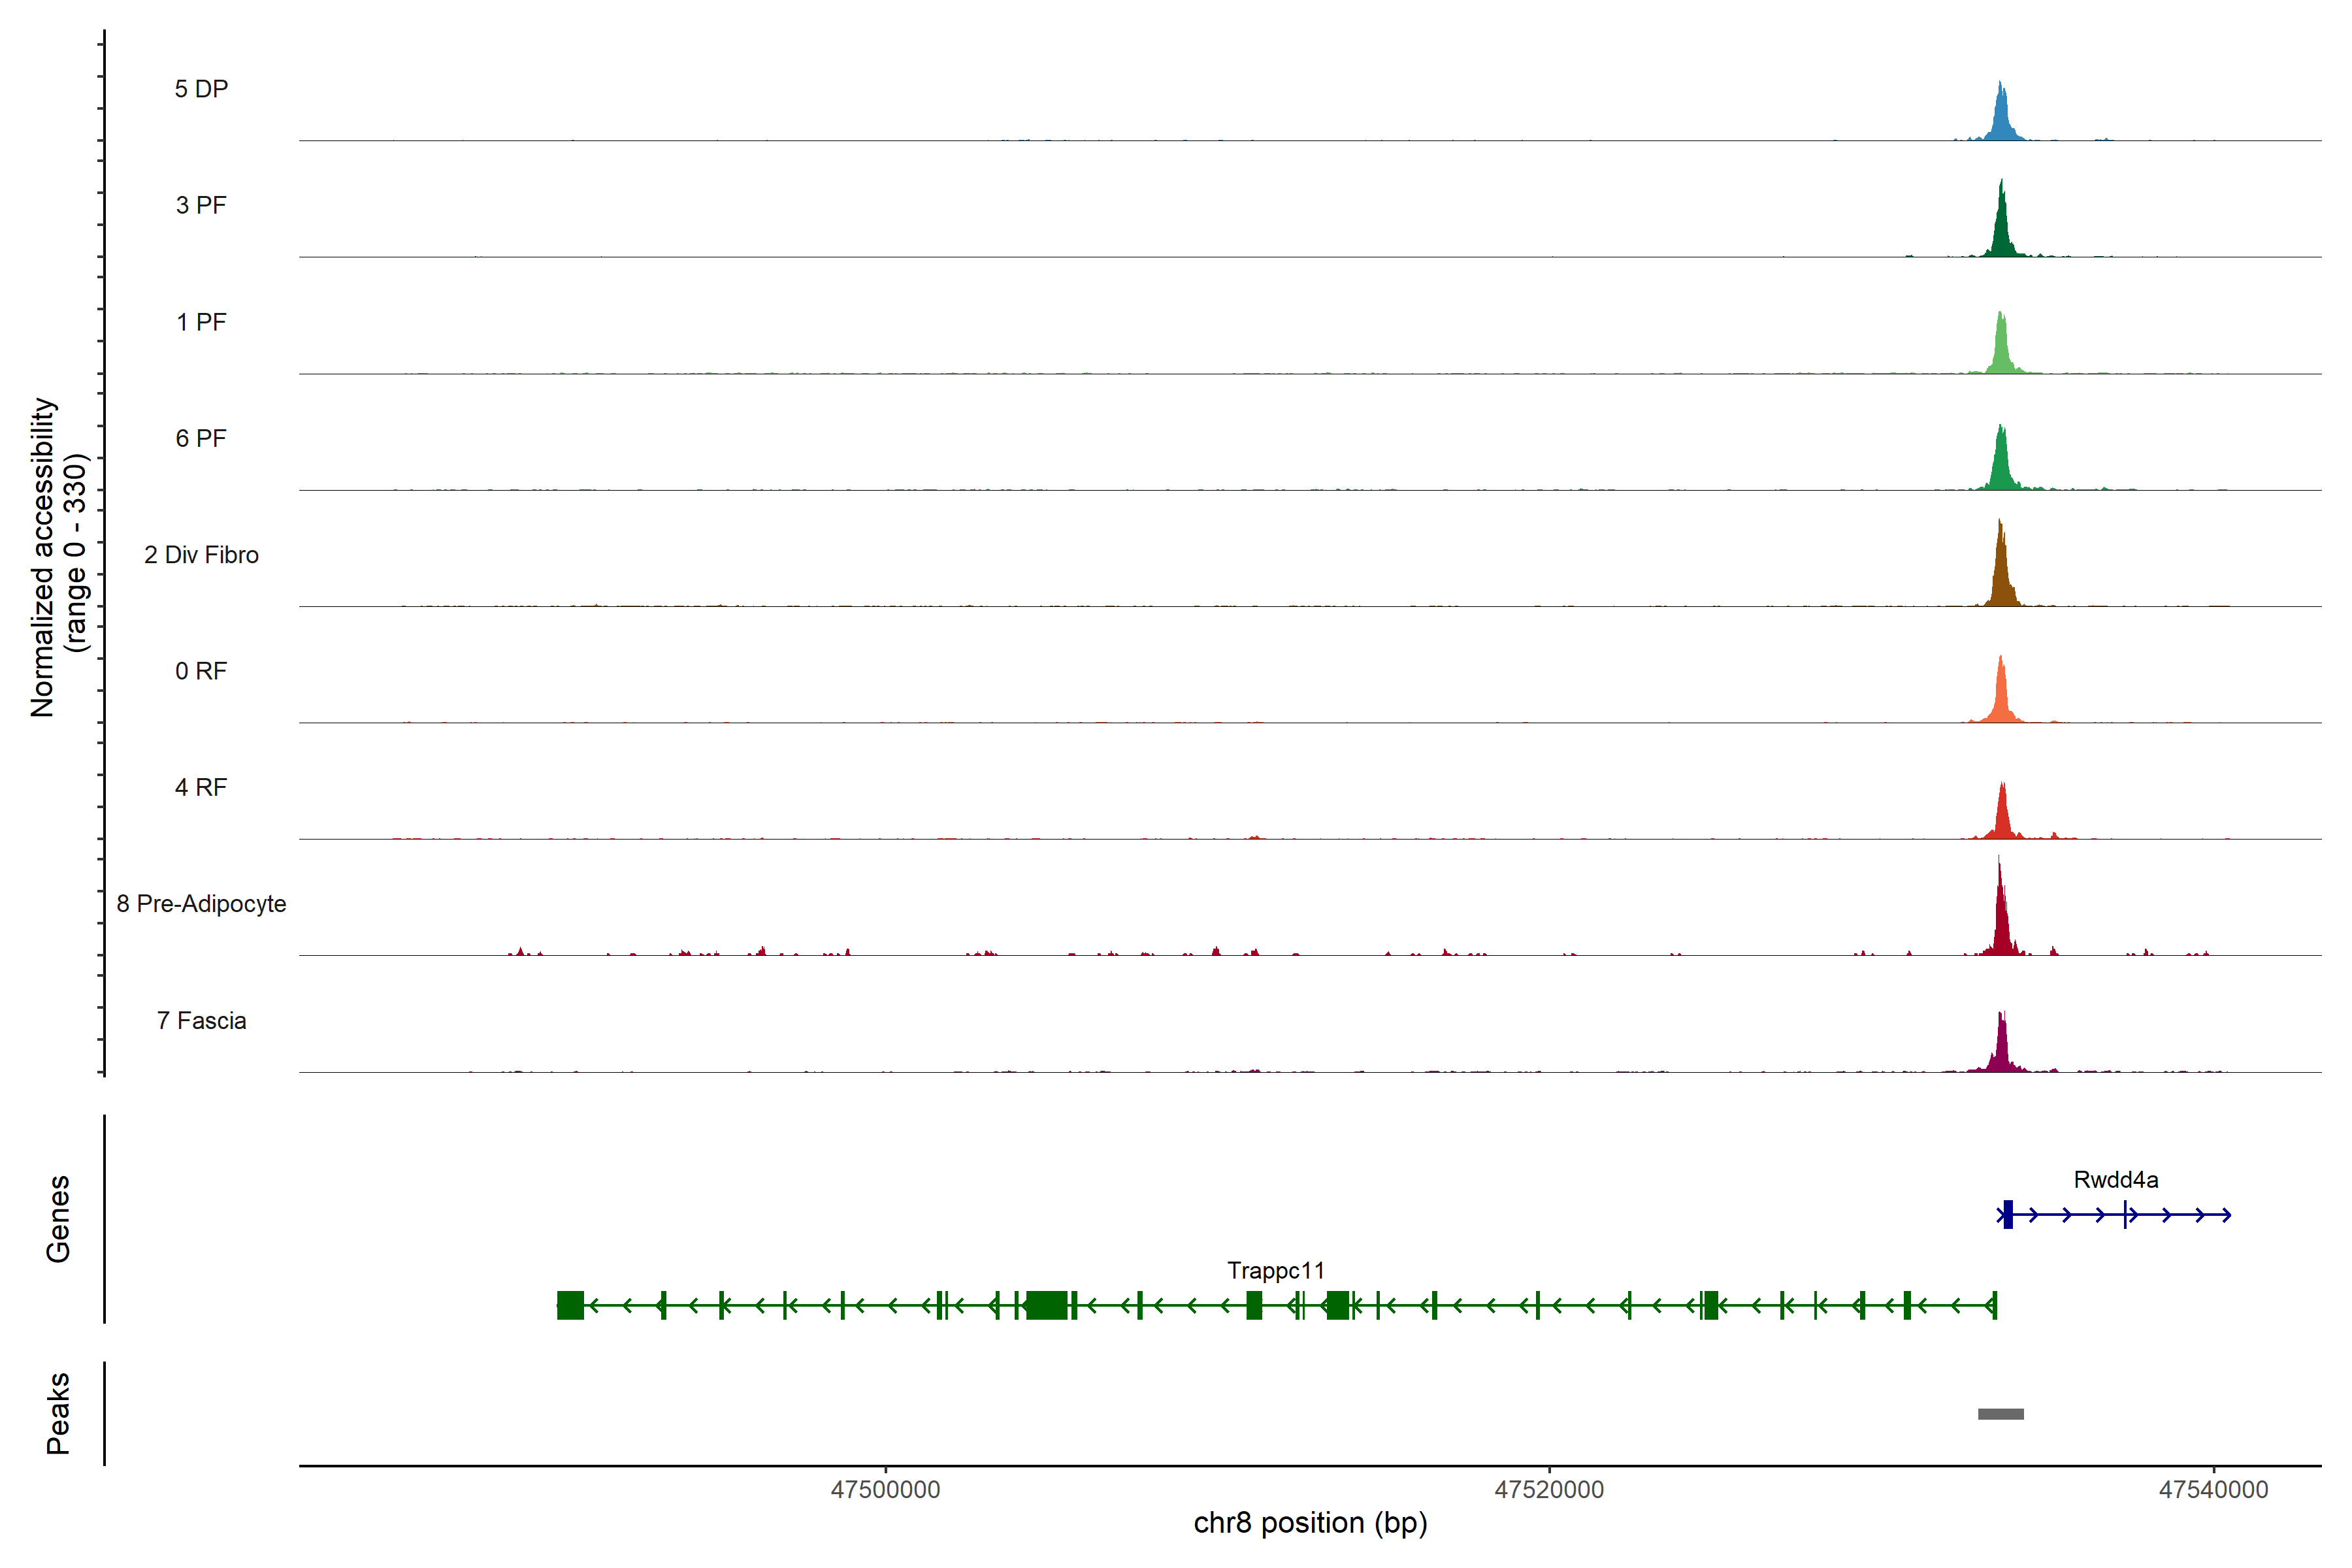Click the leftmost large Trappc11 exon block

pyautogui.click(x=570, y=1305)
